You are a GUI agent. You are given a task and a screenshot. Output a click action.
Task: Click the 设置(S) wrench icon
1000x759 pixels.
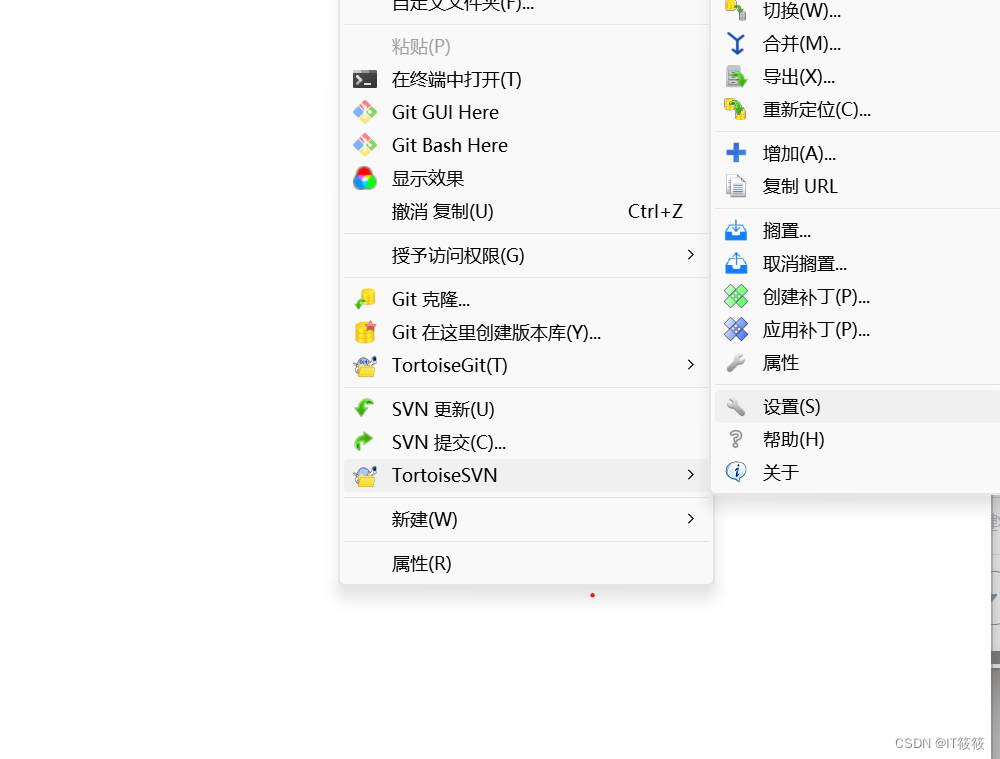pyautogui.click(x=736, y=407)
